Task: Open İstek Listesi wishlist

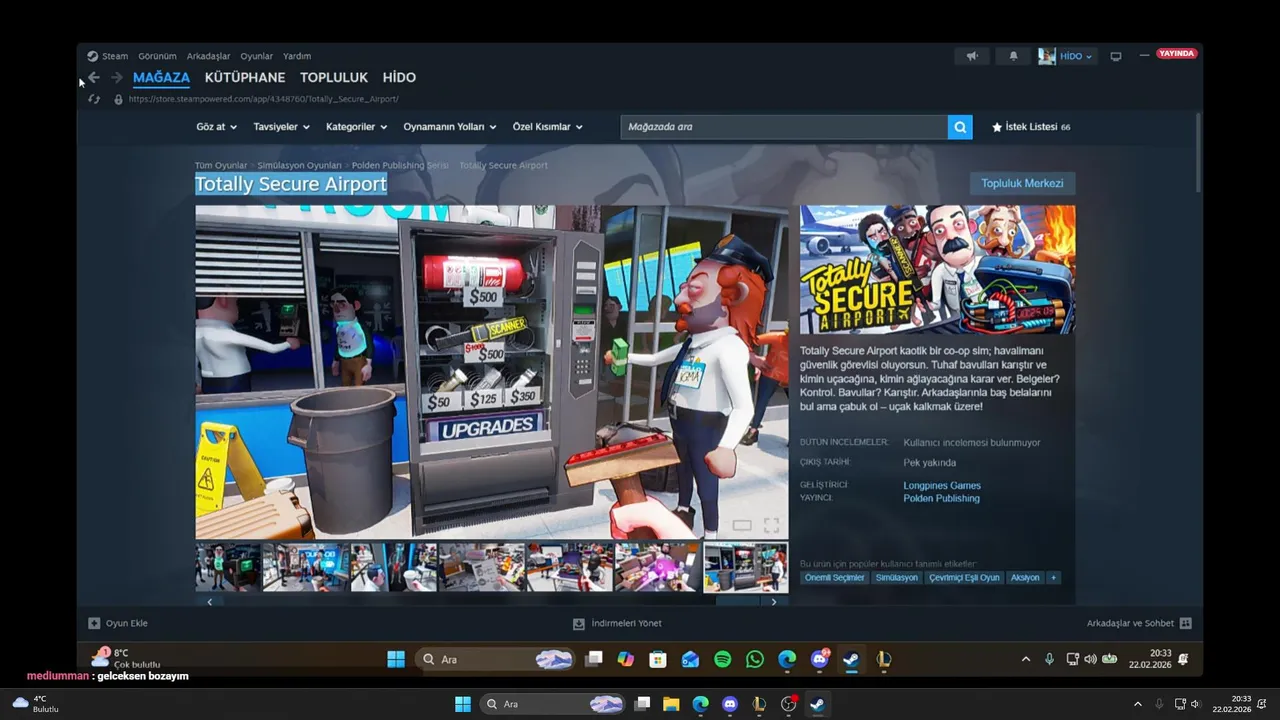Action: point(1031,127)
